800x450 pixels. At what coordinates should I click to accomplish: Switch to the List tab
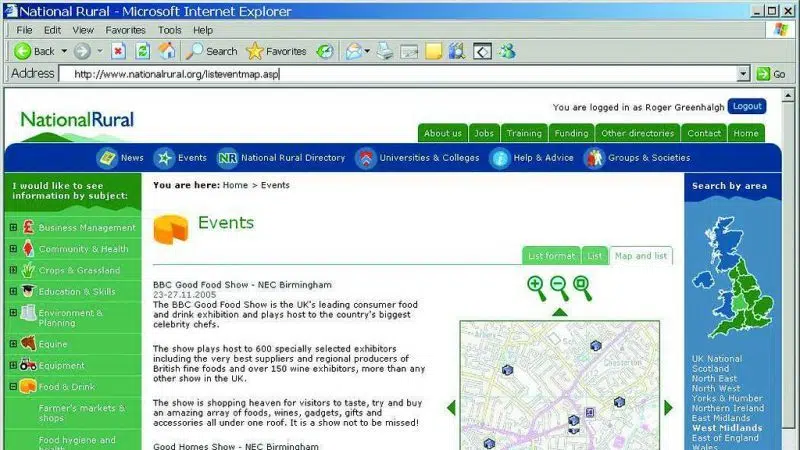pyautogui.click(x=595, y=256)
